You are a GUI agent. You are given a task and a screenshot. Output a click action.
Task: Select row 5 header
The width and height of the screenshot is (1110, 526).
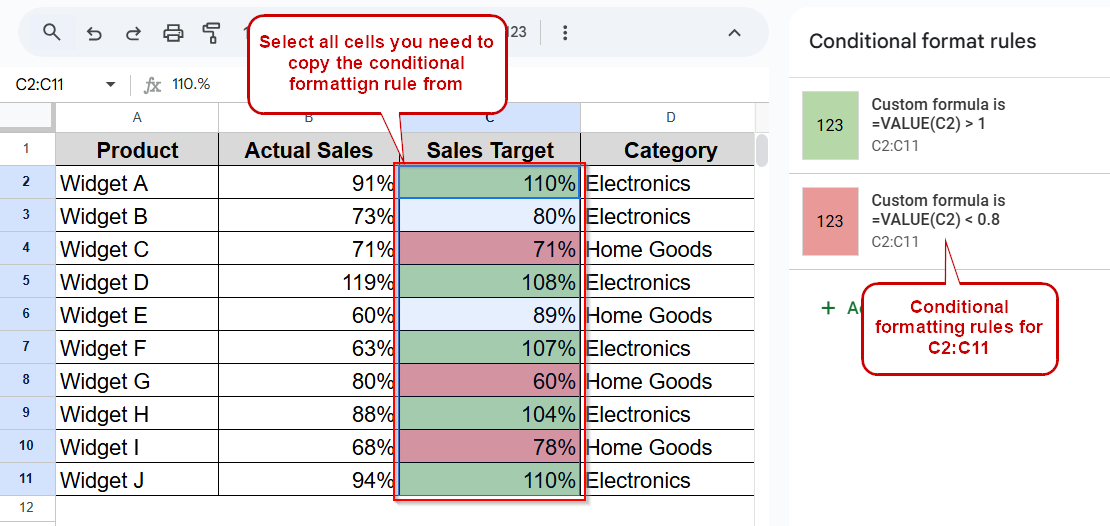coord(27,281)
